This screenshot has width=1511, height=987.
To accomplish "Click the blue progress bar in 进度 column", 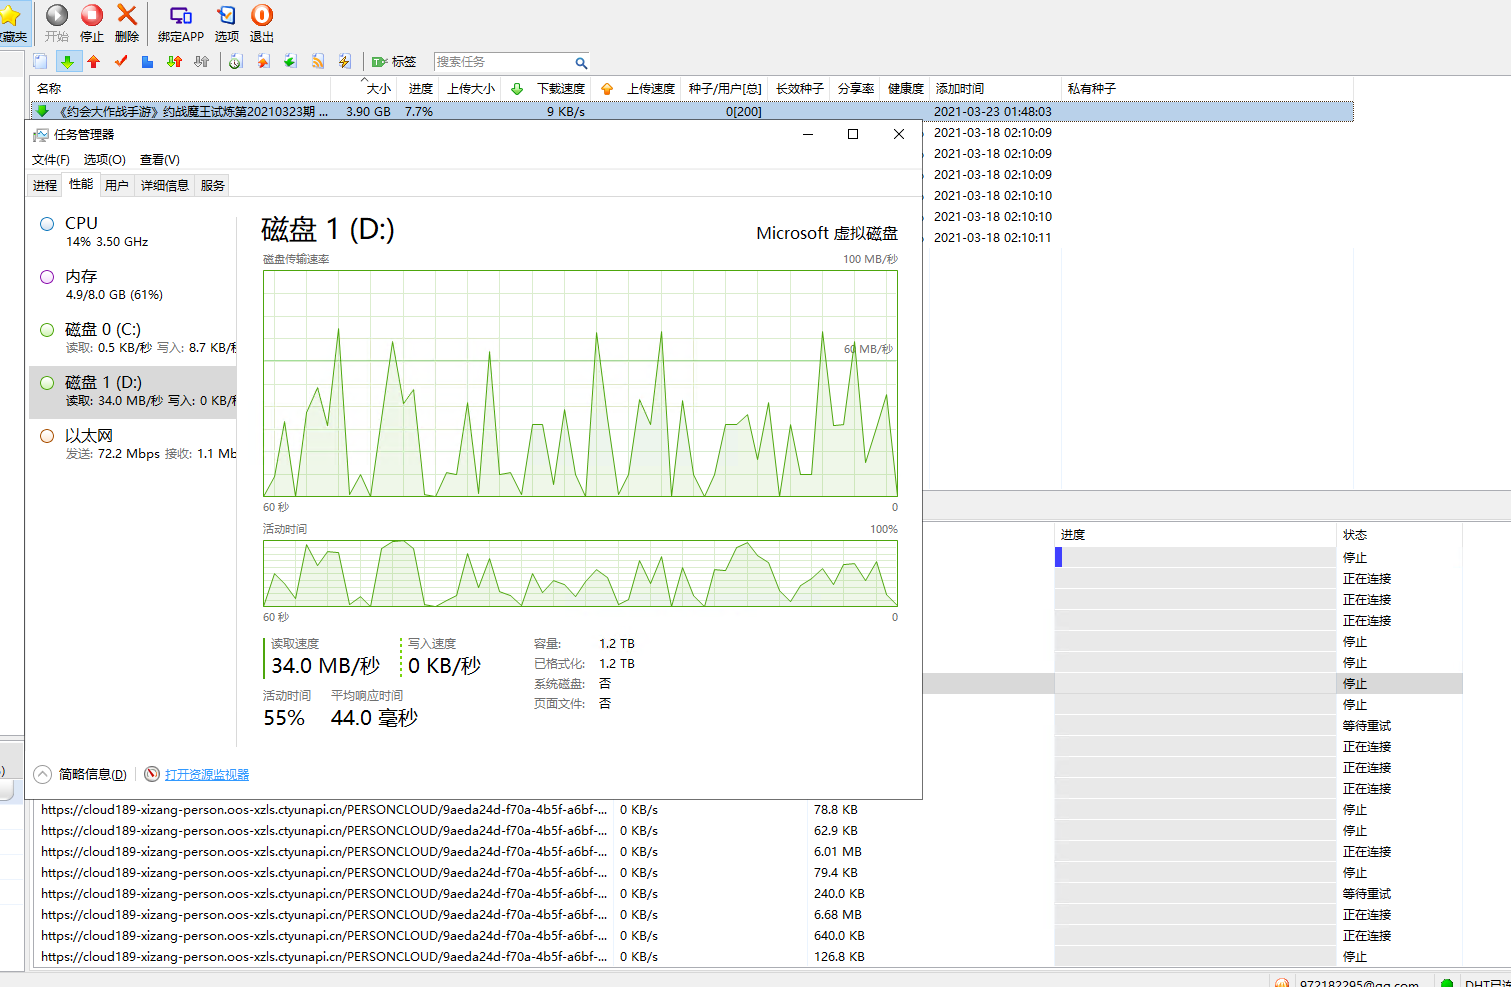I will tap(1058, 557).
